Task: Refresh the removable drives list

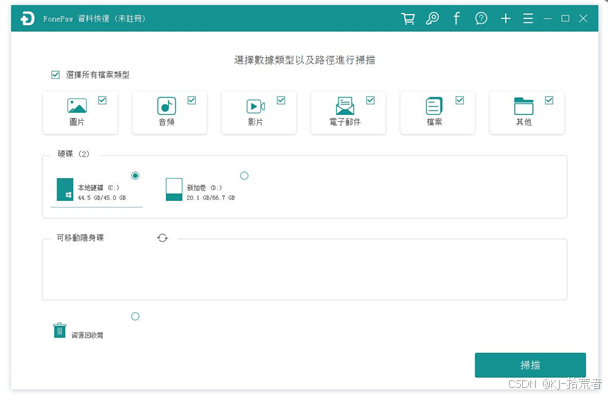Action: point(162,238)
